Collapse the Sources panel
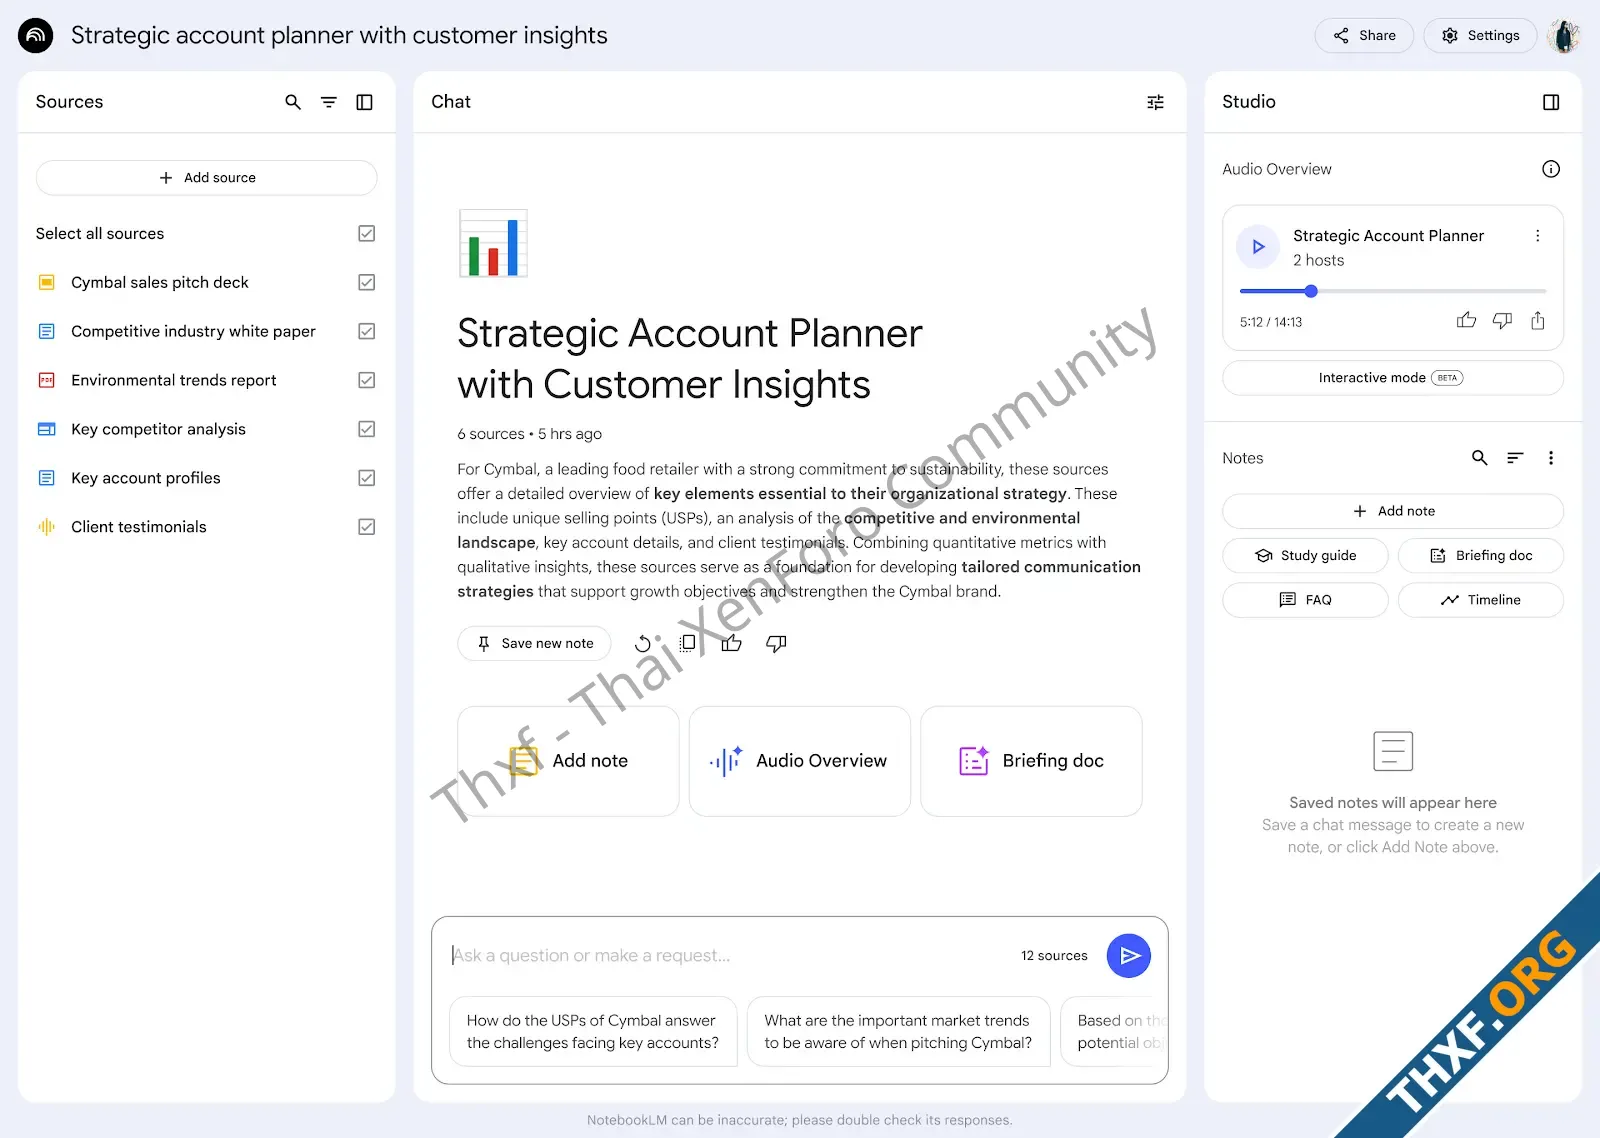Screen dimensions: 1600x1138 click(x=365, y=102)
